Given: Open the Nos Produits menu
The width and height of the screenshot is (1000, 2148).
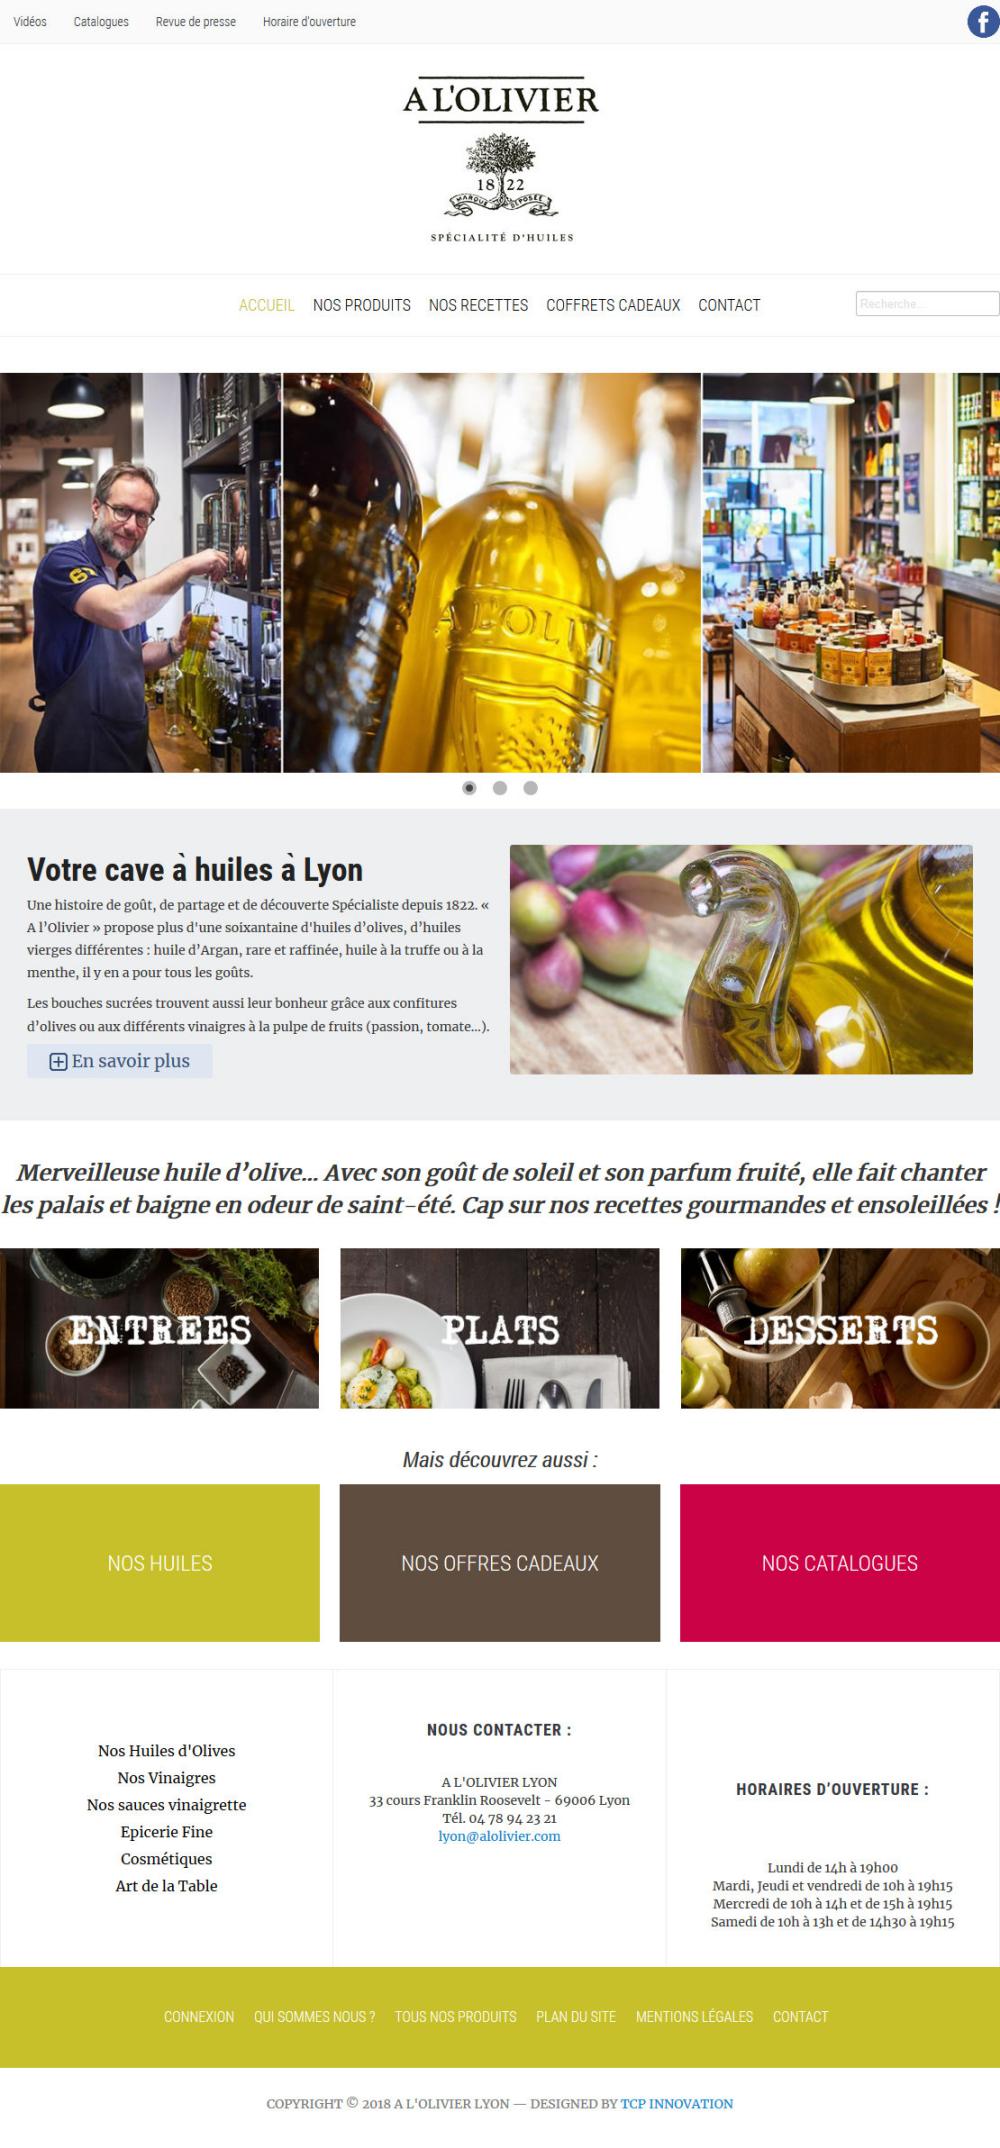Looking at the screenshot, I should click(x=362, y=305).
